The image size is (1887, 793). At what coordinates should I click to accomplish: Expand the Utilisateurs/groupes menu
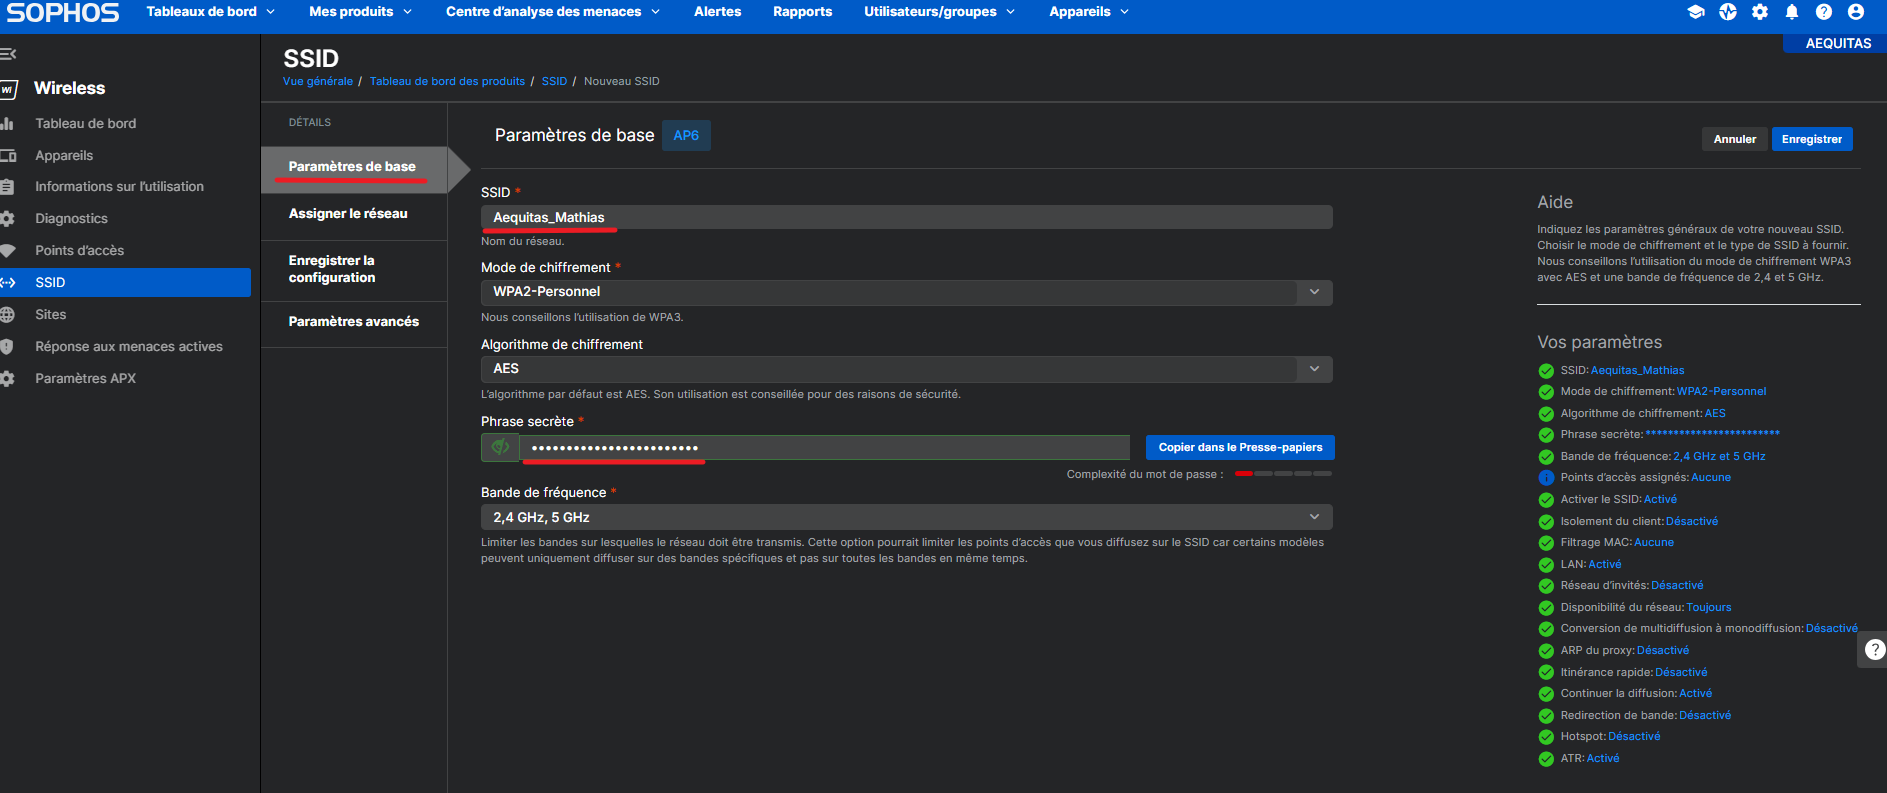pyautogui.click(x=940, y=12)
